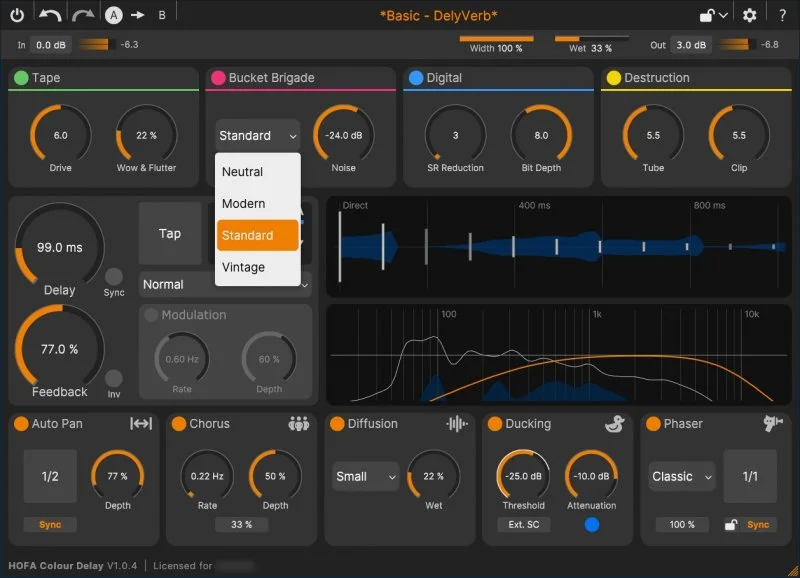Click the Bit Depth knob
This screenshot has width=800, height=578.
[x=541, y=135]
